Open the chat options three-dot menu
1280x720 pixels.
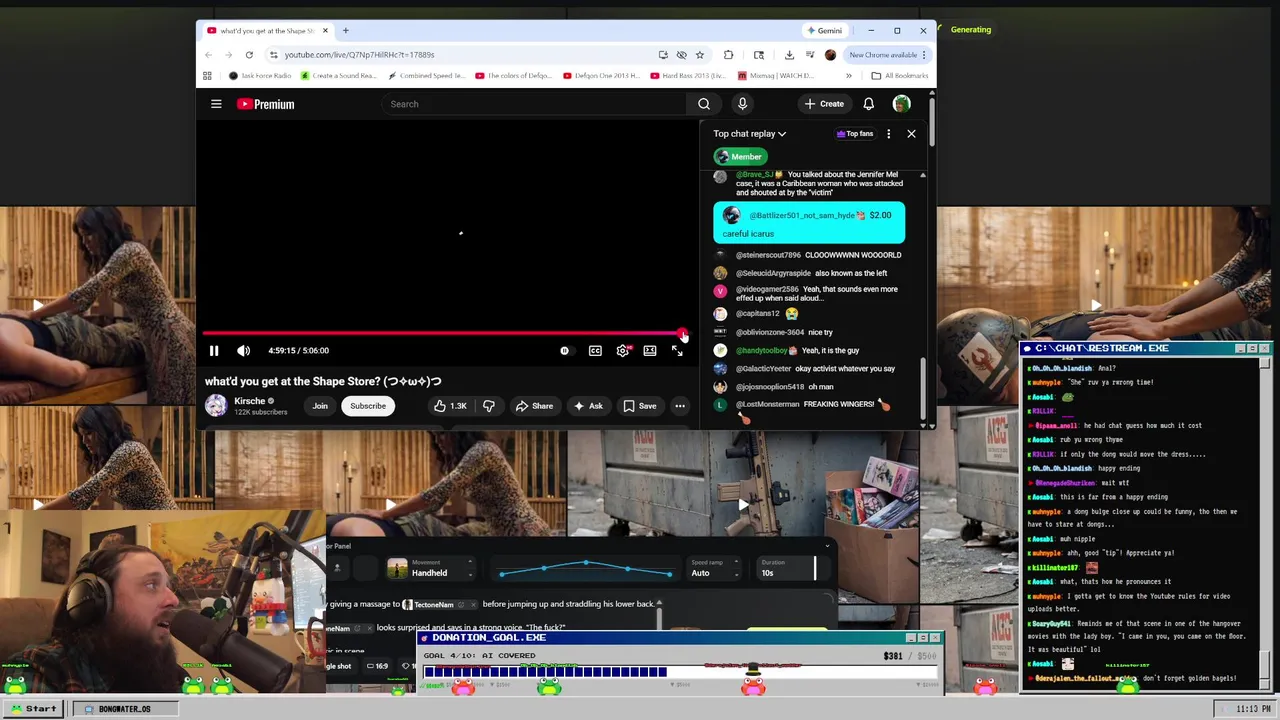(x=888, y=133)
